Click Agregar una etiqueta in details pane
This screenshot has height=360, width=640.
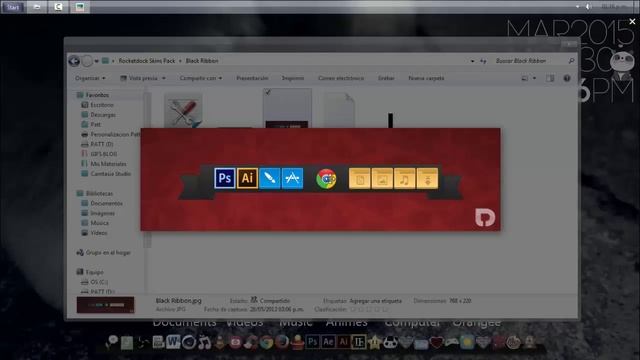click(376, 301)
